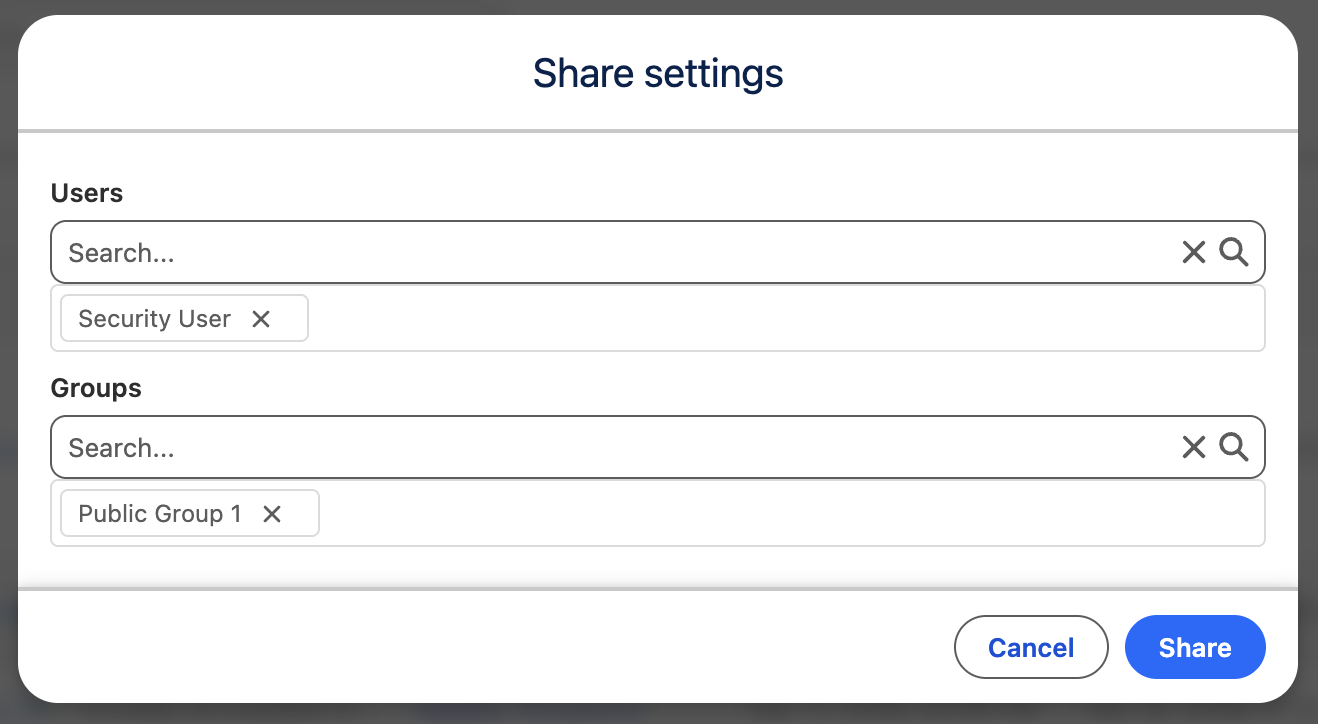Screen dimensions: 1318x724
Task: Clear the Groups search field
Action: click(1194, 447)
